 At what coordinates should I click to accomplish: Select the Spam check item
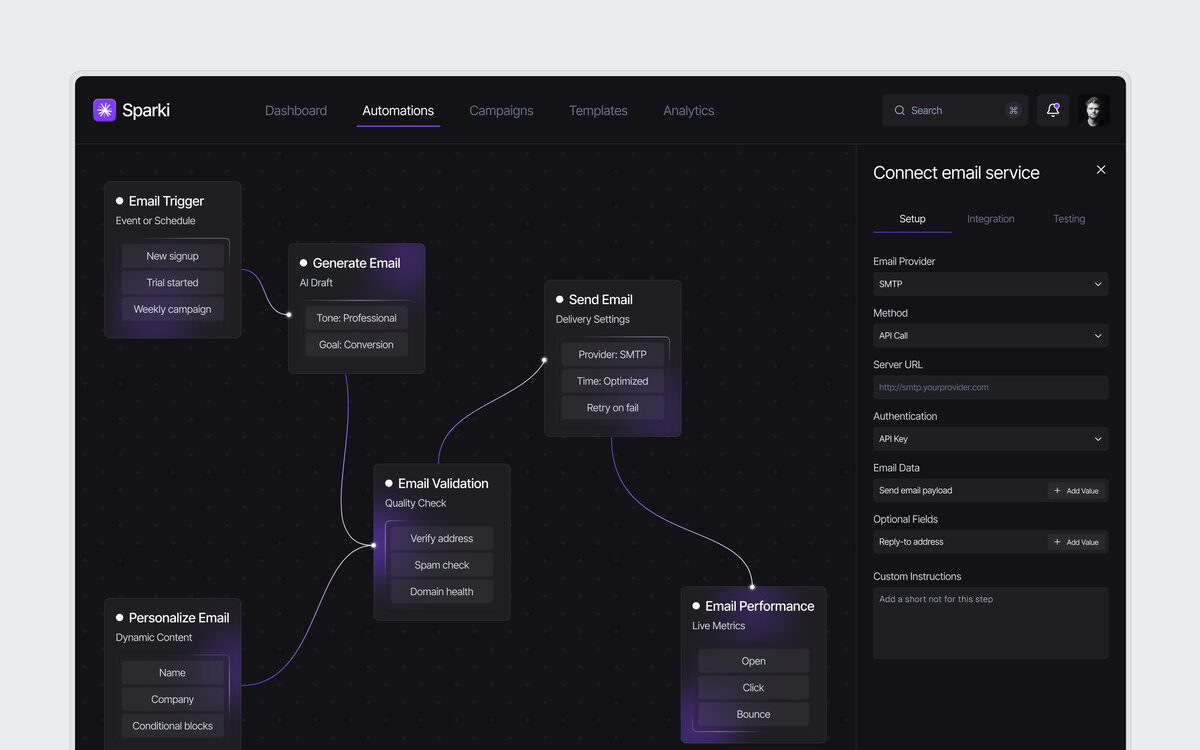441,565
